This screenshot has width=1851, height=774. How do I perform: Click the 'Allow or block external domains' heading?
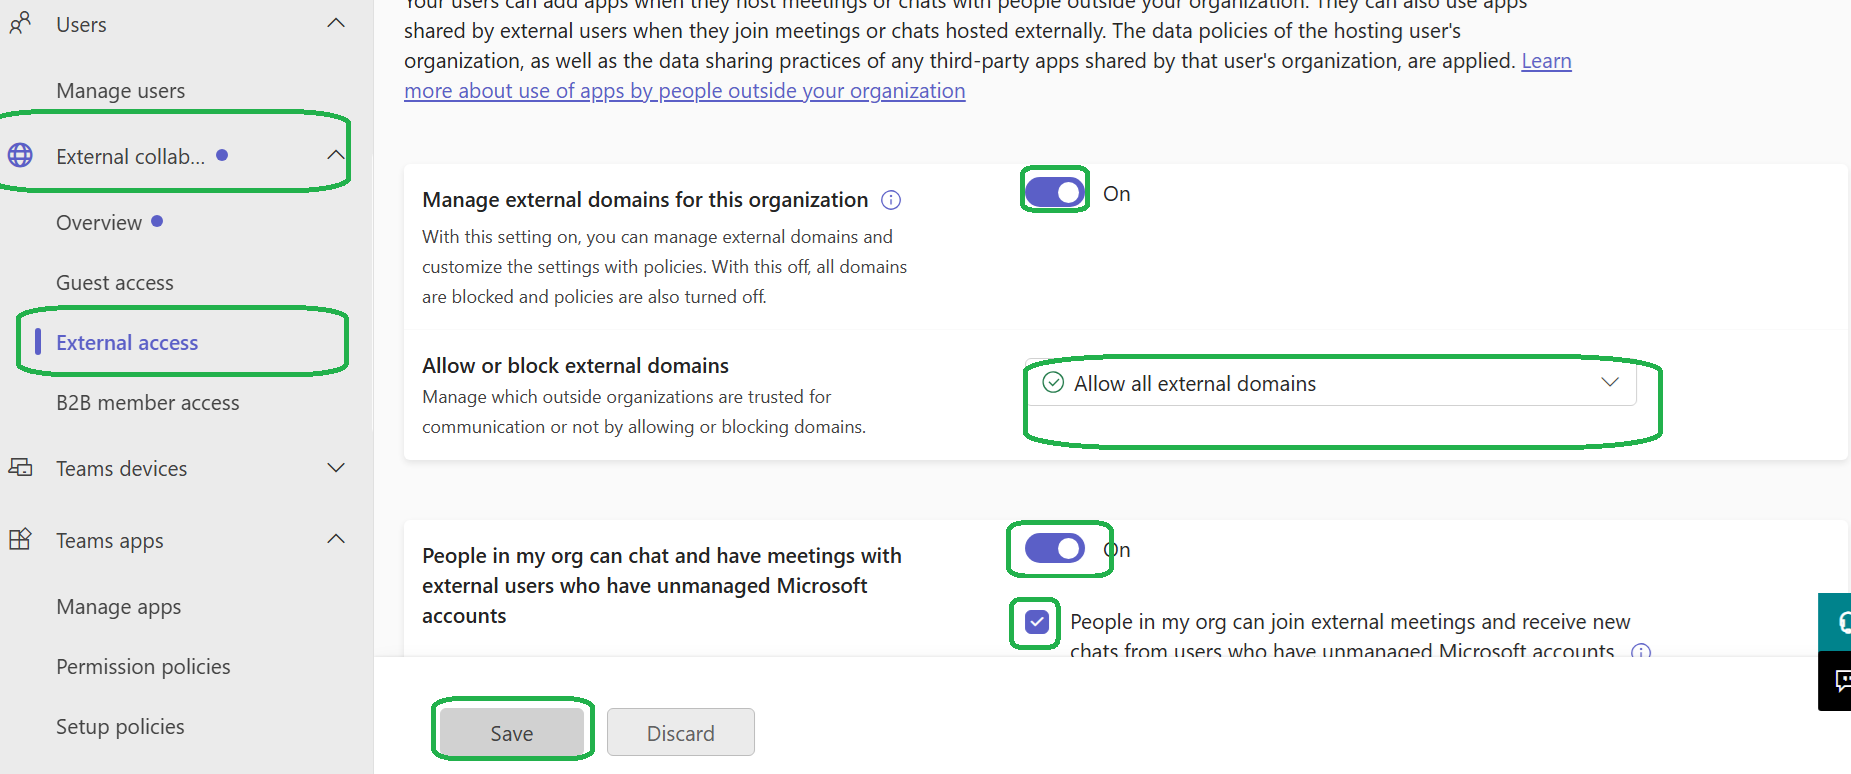coord(575,366)
